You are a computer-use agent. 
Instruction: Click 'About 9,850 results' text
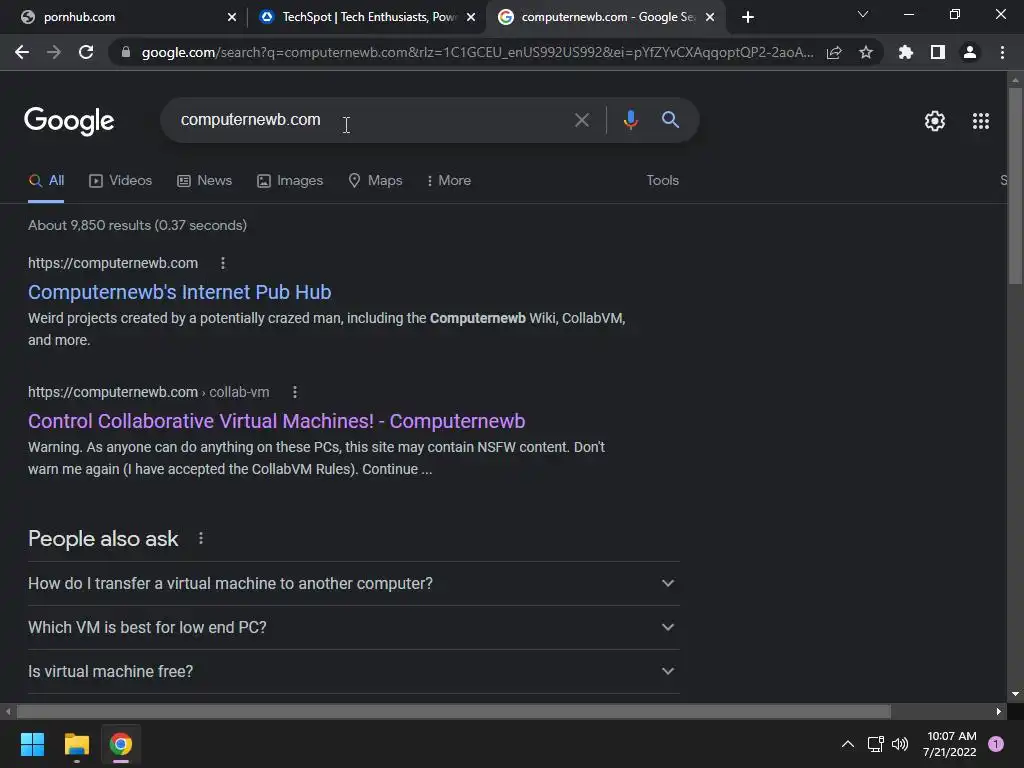point(137,225)
